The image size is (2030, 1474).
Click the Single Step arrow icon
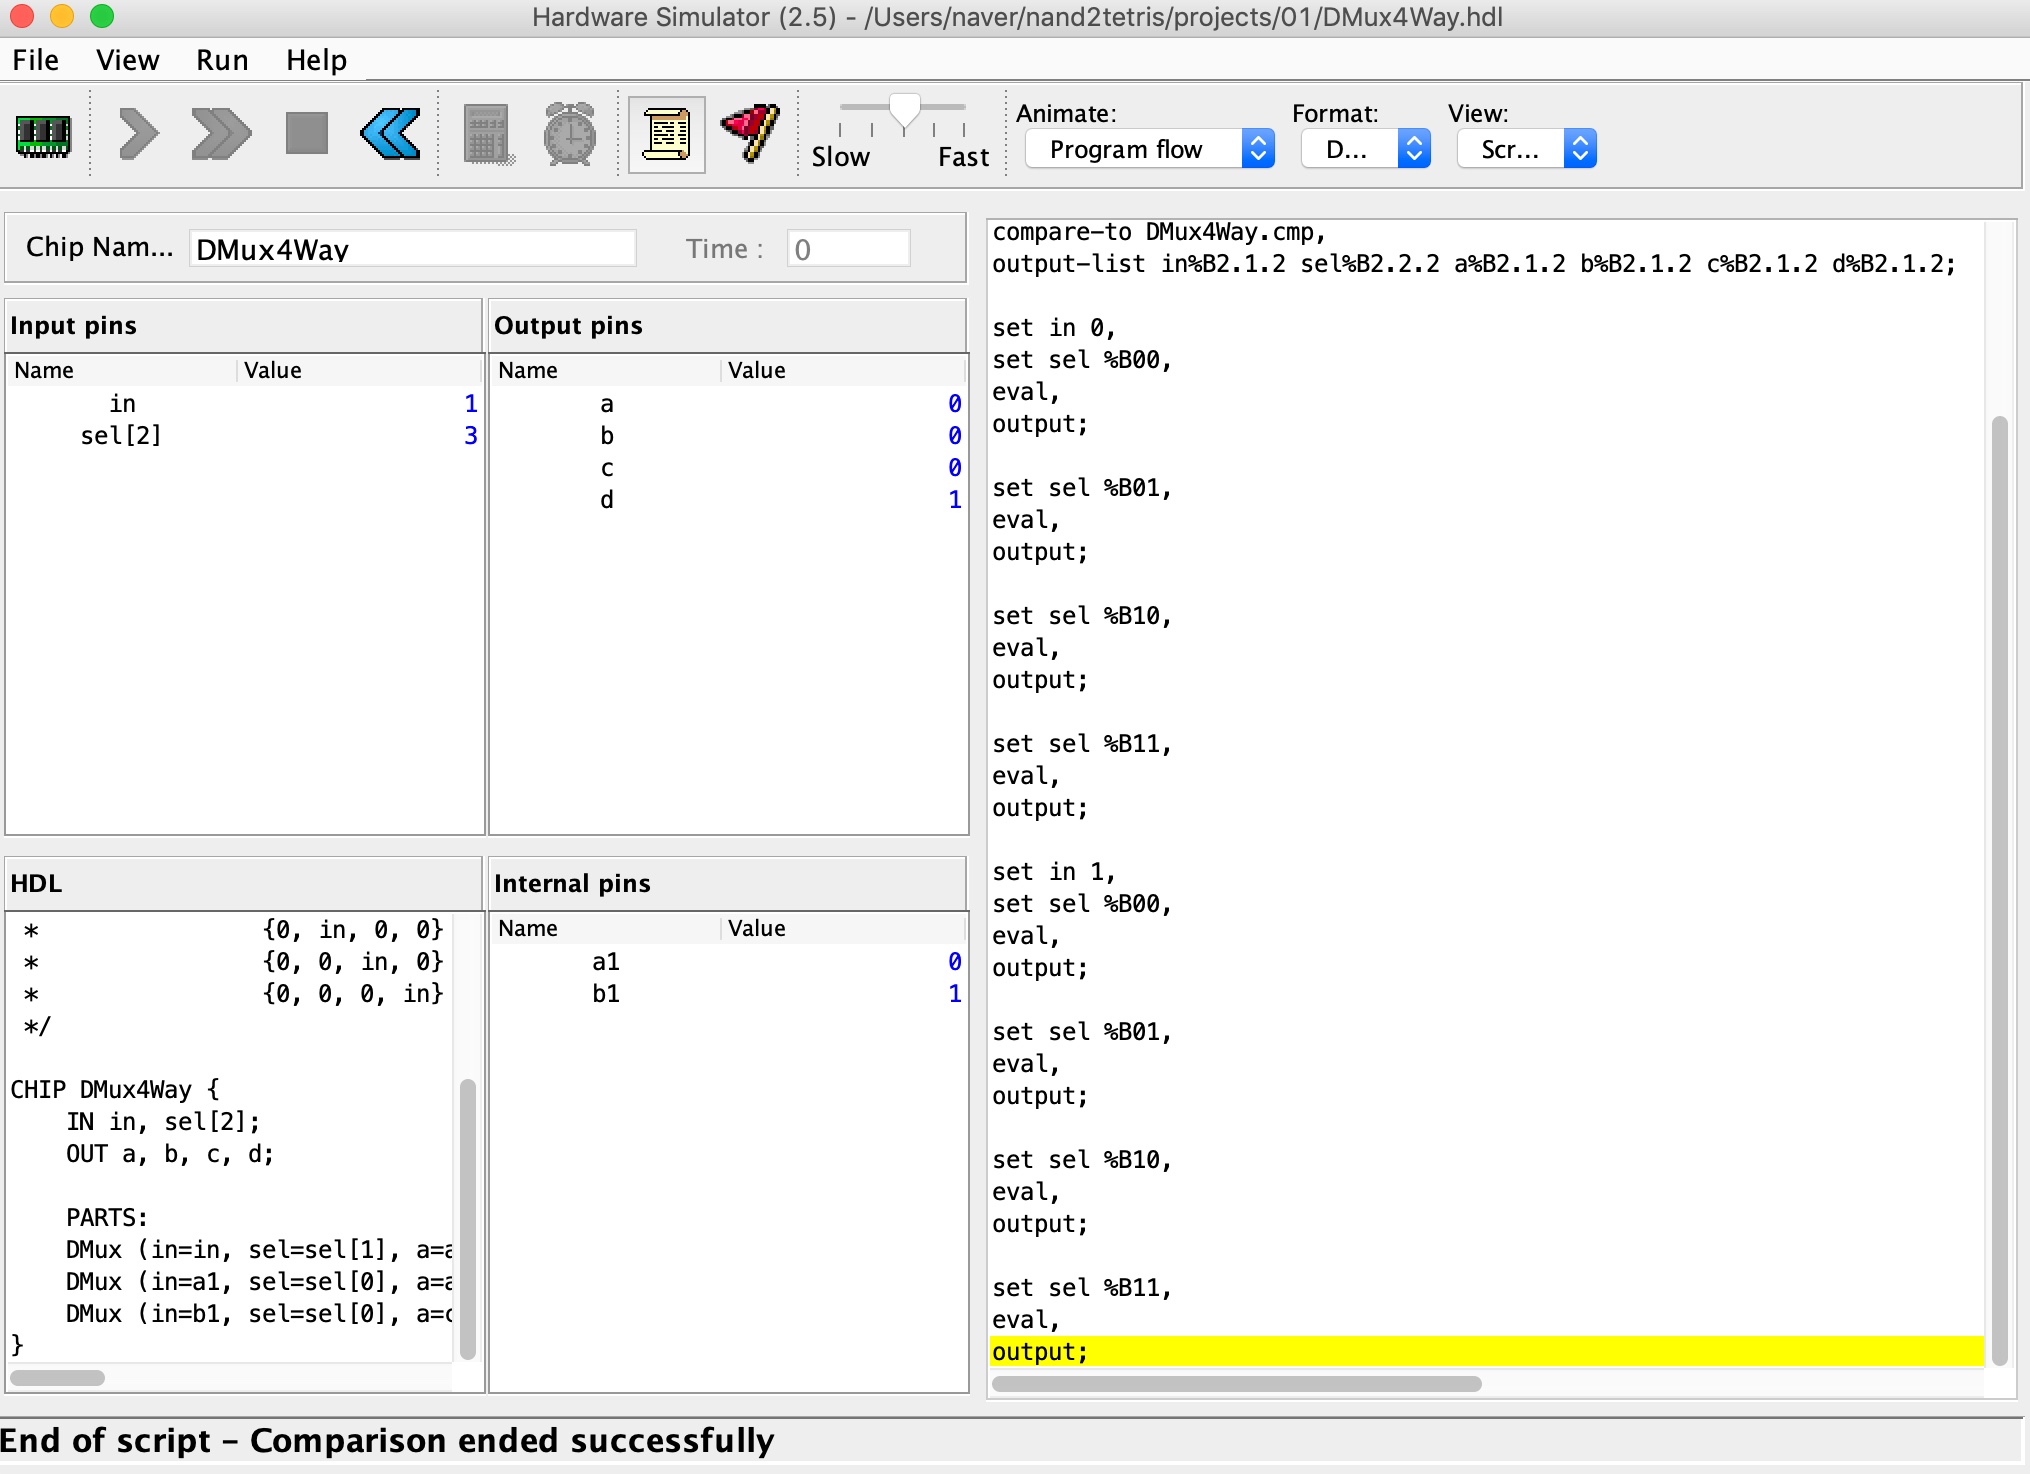(x=139, y=134)
